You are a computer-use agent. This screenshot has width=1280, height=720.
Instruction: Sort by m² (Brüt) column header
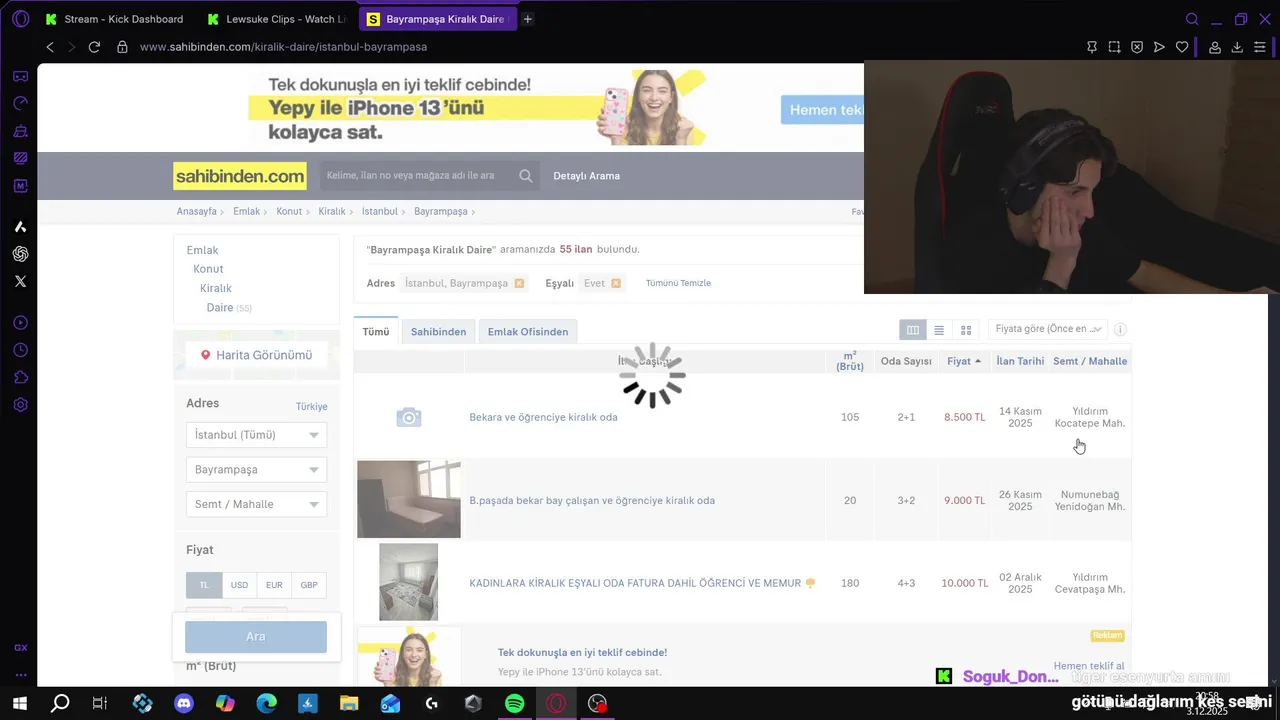850,361
